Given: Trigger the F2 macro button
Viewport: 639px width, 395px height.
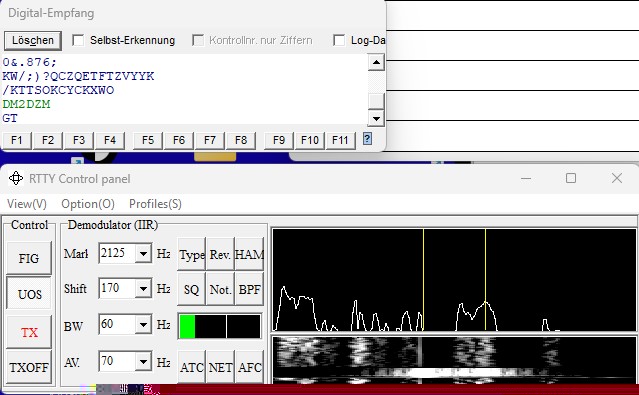Looking at the screenshot, I should coord(48,141).
